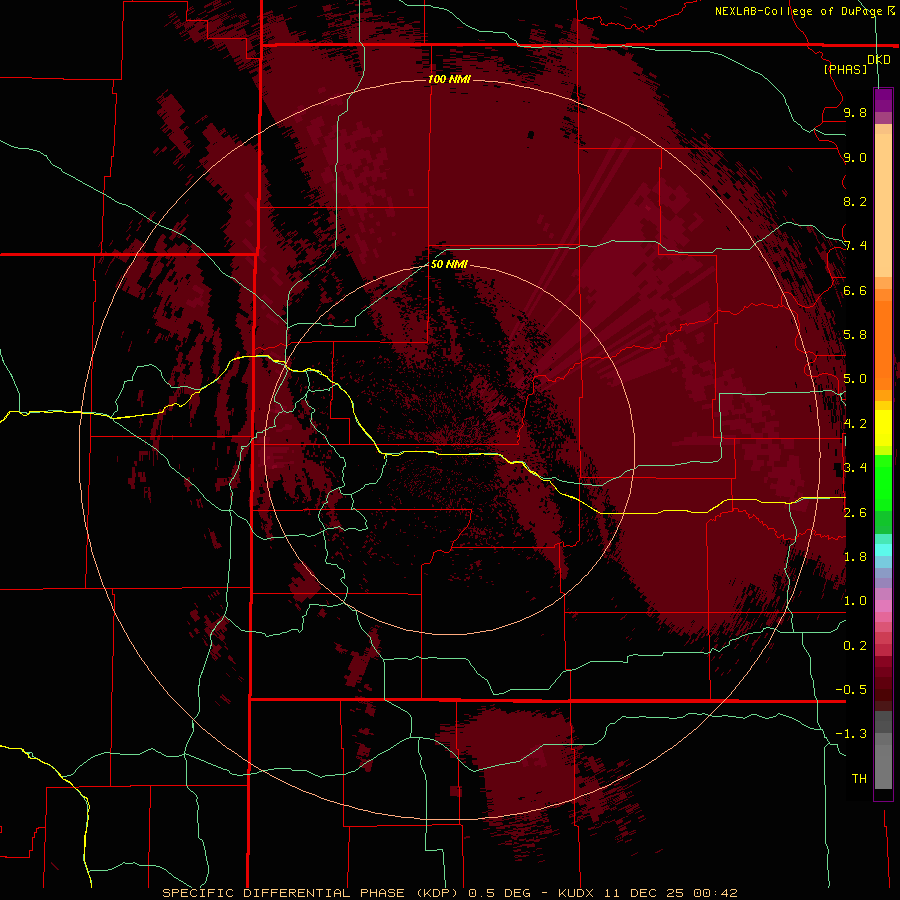Click the 5.8 value on the color scale
Screen dimensions: 900x900
click(855, 335)
